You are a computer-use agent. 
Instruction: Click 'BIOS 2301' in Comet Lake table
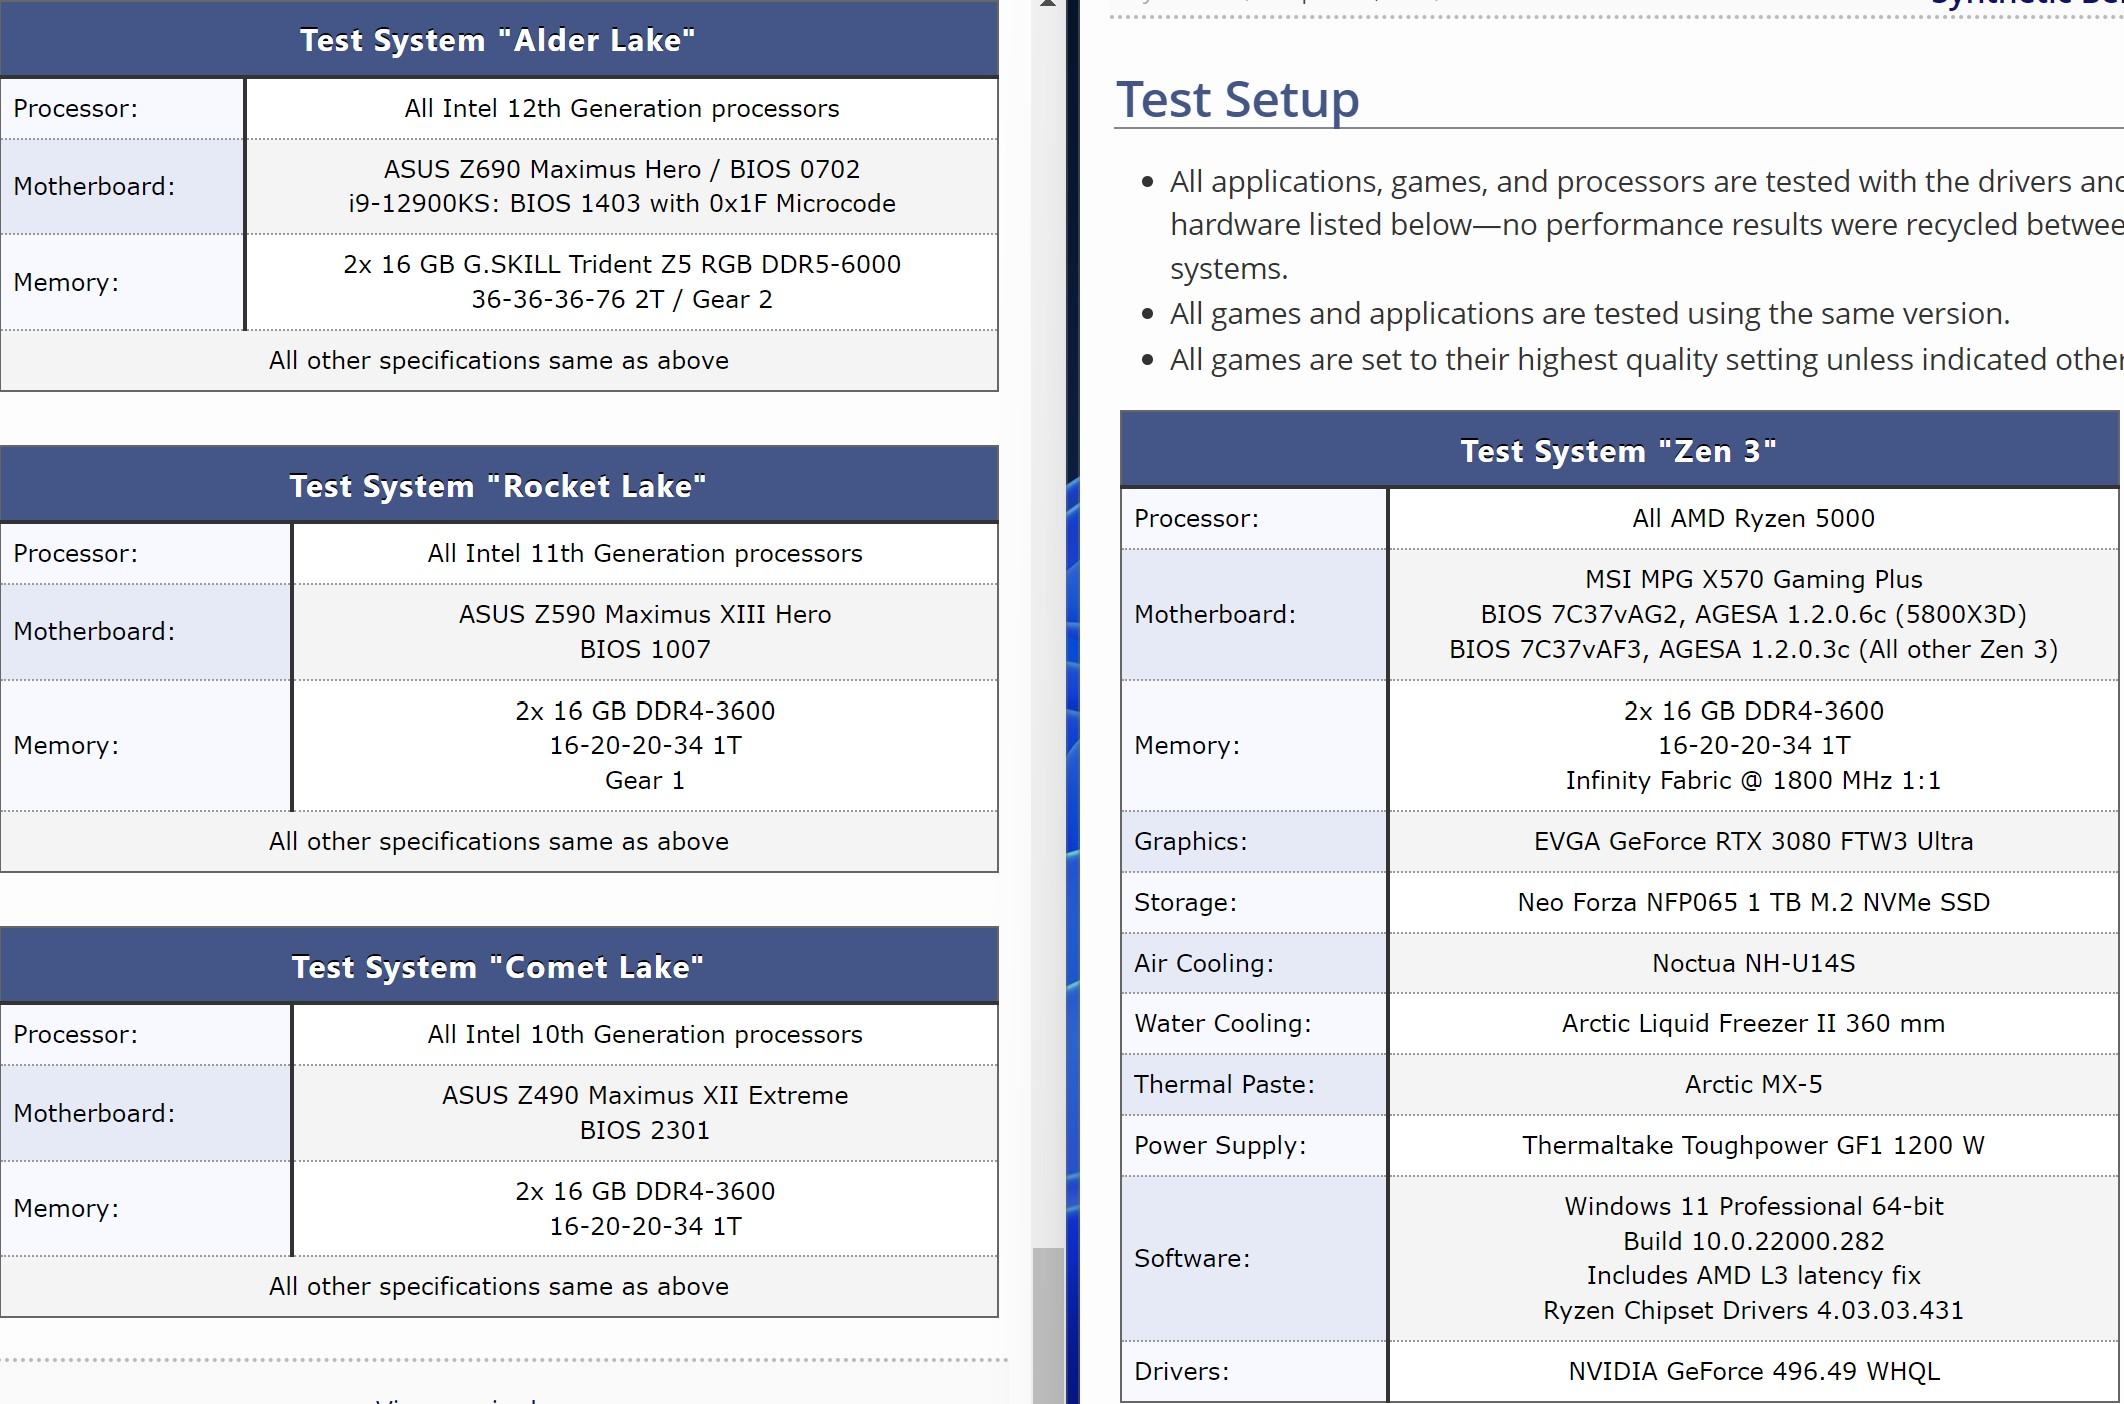[x=645, y=1130]
